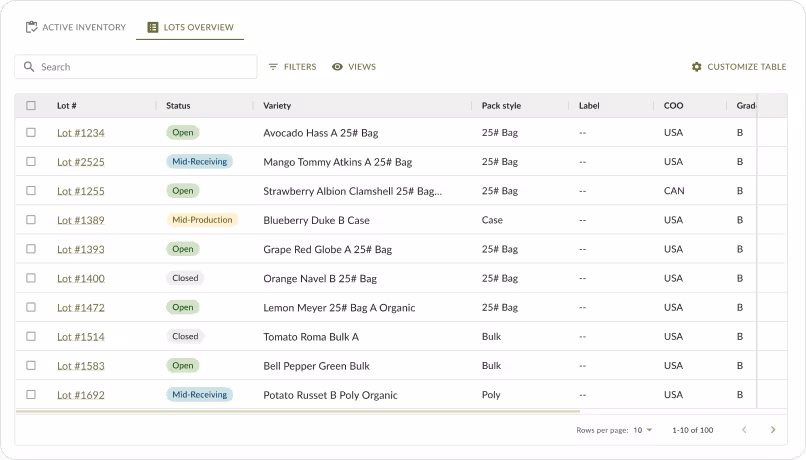Click the Views eye icon

click(x=337, y=67)
